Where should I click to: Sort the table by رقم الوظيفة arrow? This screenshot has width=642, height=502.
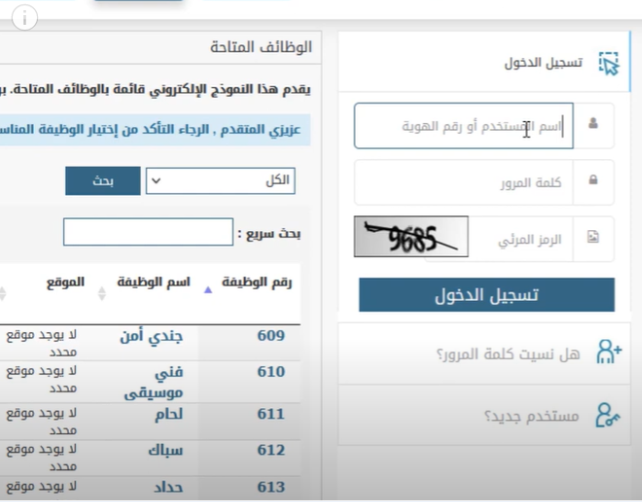click(x=208, y=289)
